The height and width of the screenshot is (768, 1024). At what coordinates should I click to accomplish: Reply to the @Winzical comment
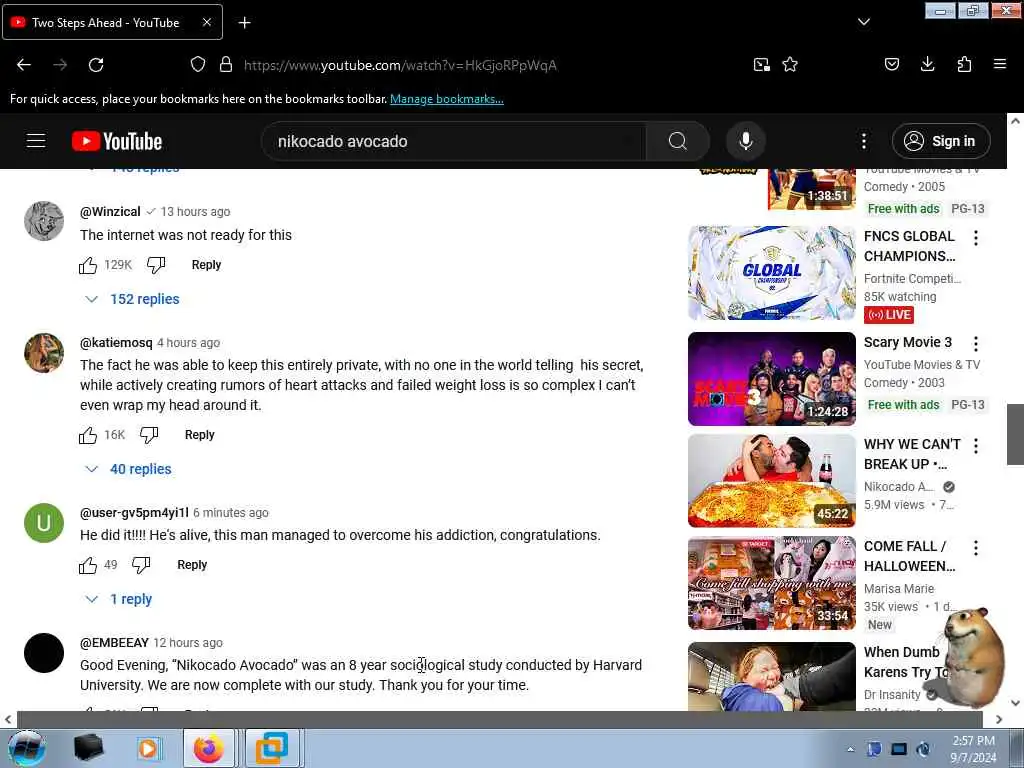coord(206,265)
